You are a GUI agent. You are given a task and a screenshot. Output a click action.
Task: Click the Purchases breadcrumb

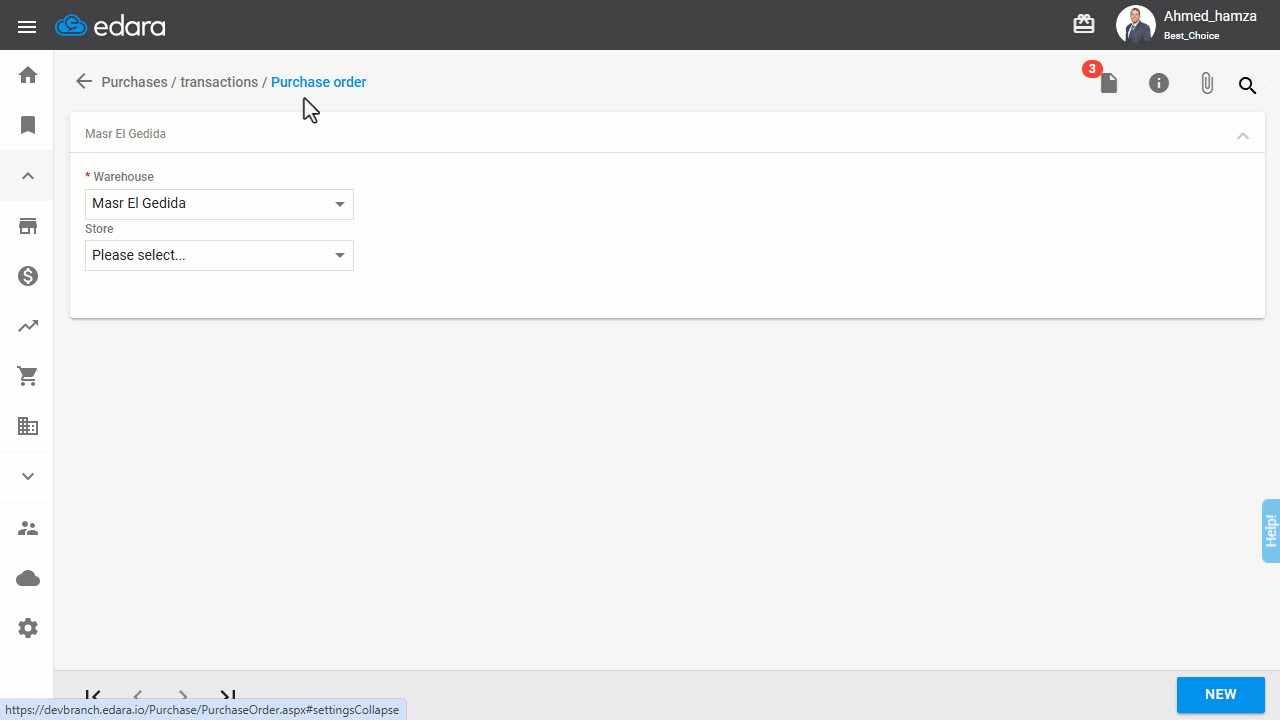134,82
